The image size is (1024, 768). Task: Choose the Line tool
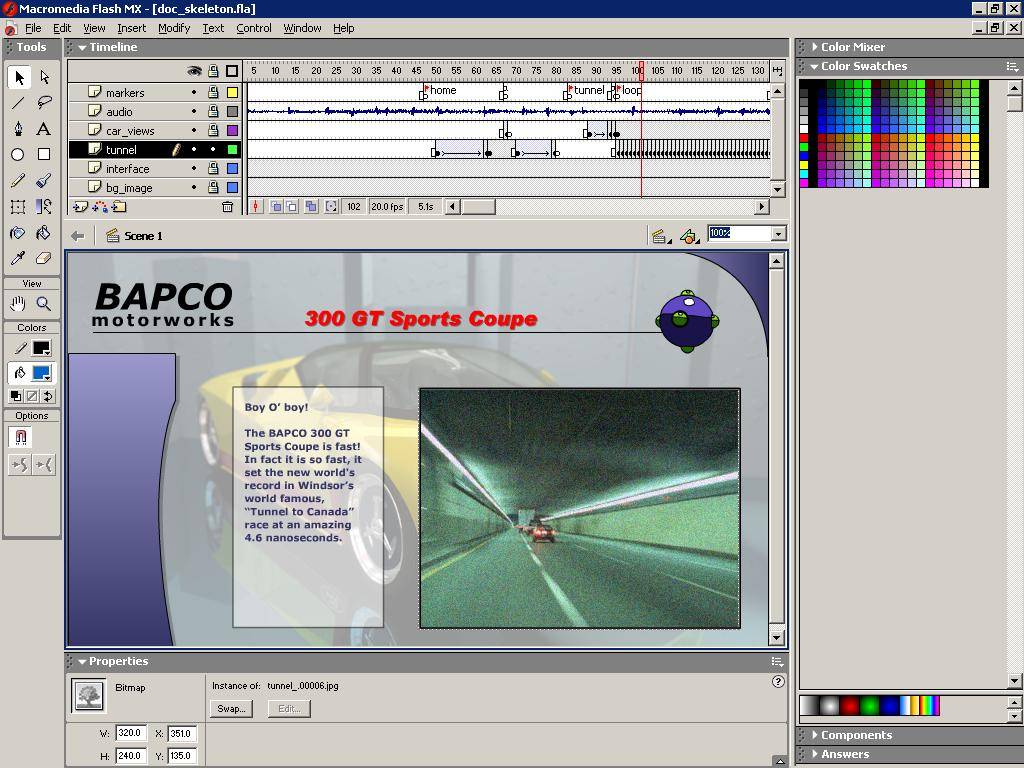[18, 103]
